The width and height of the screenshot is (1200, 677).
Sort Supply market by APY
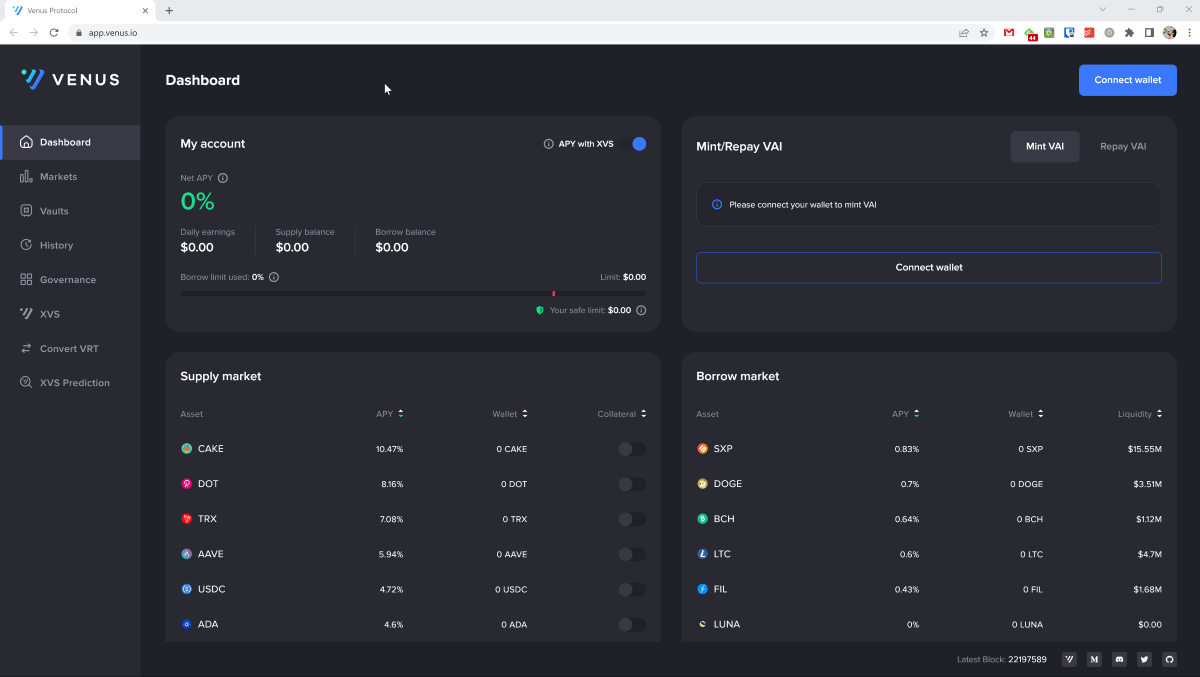(390, 414)
